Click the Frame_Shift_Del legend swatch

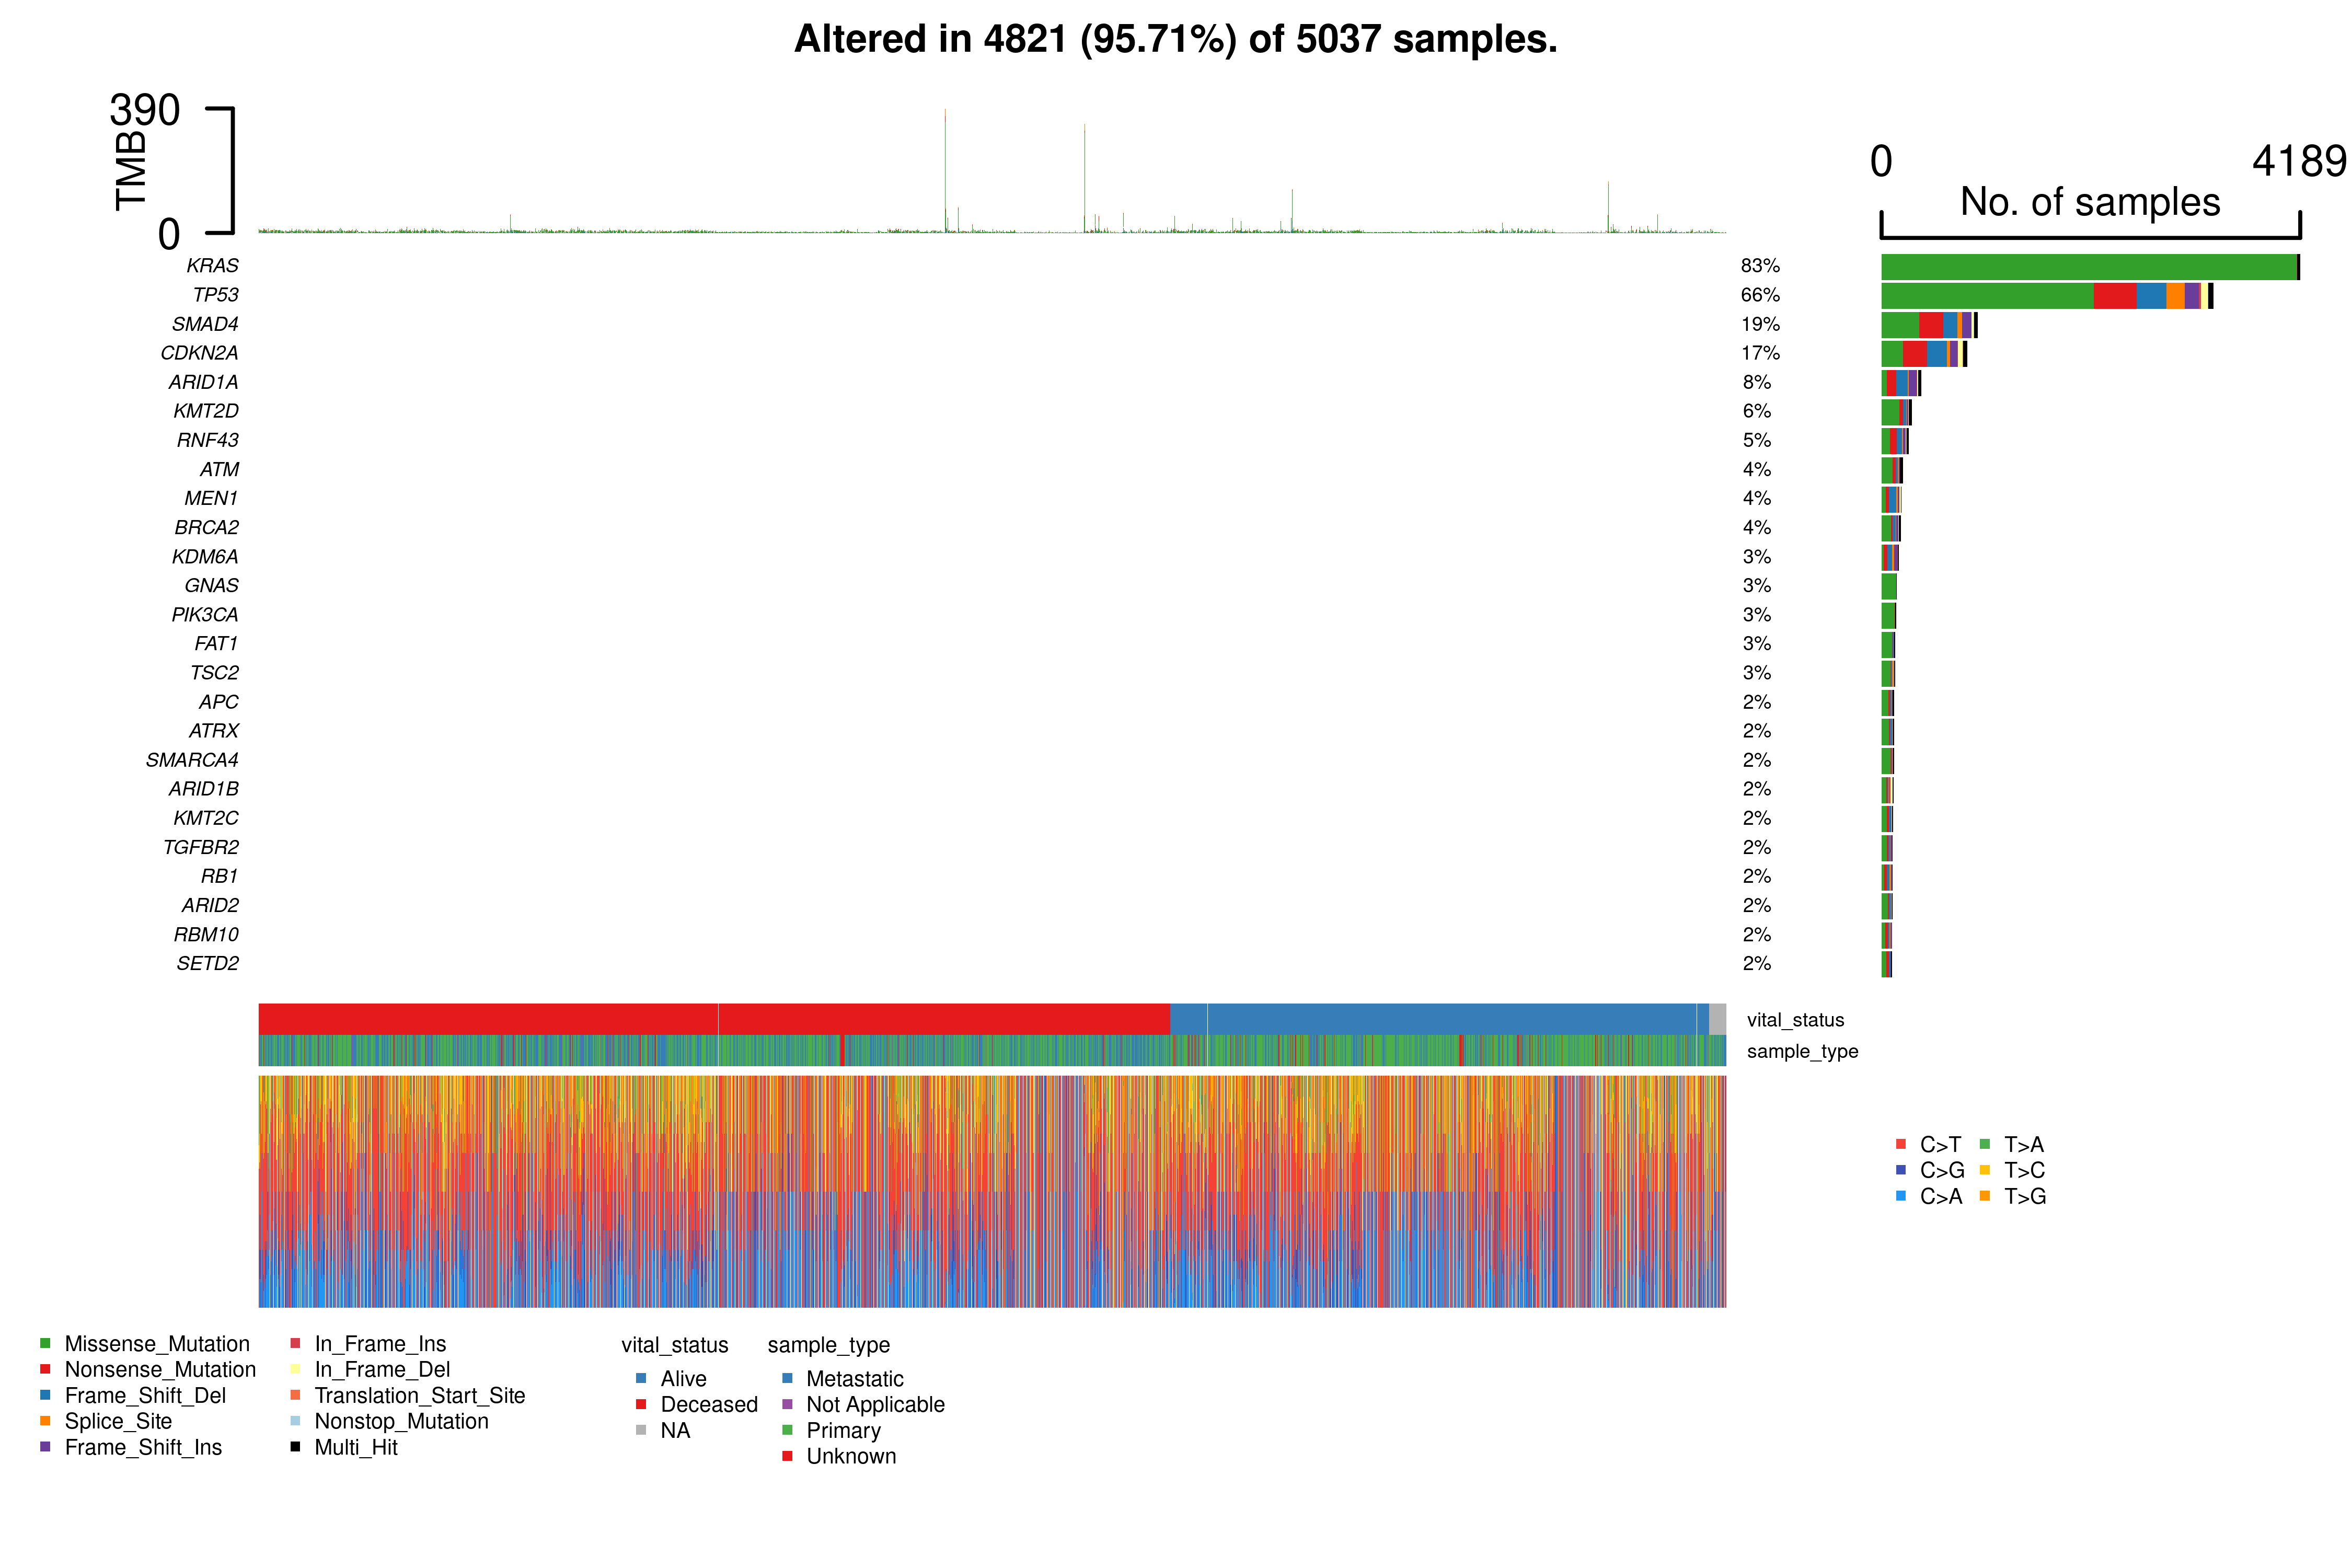[x=45, y=1395]
